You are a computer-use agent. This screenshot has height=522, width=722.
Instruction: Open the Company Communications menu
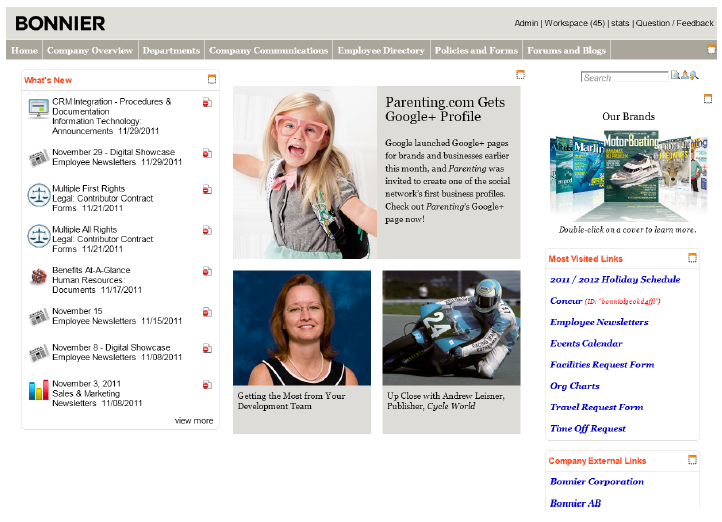point(268,50)
